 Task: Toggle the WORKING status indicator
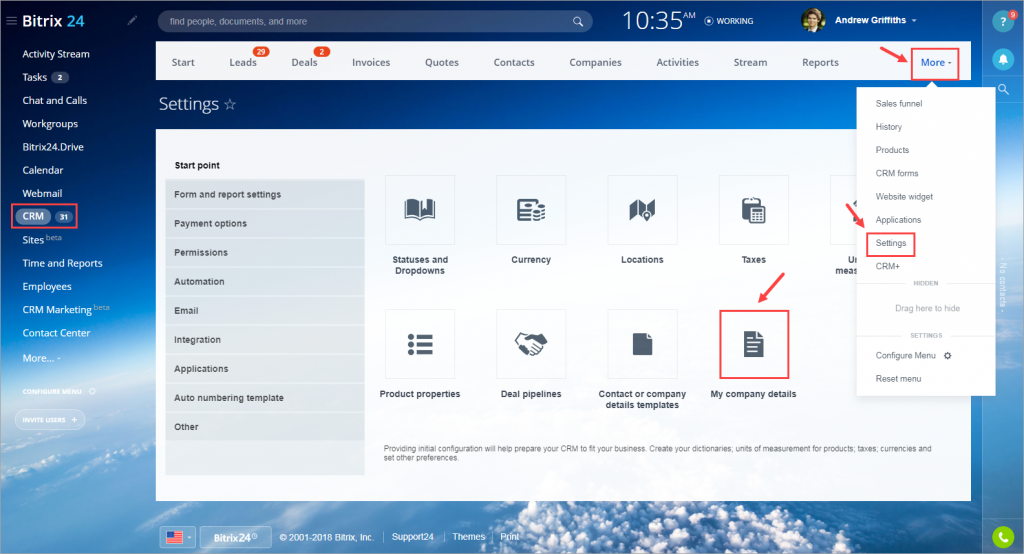pyautogui.click(x=729, y=21)
